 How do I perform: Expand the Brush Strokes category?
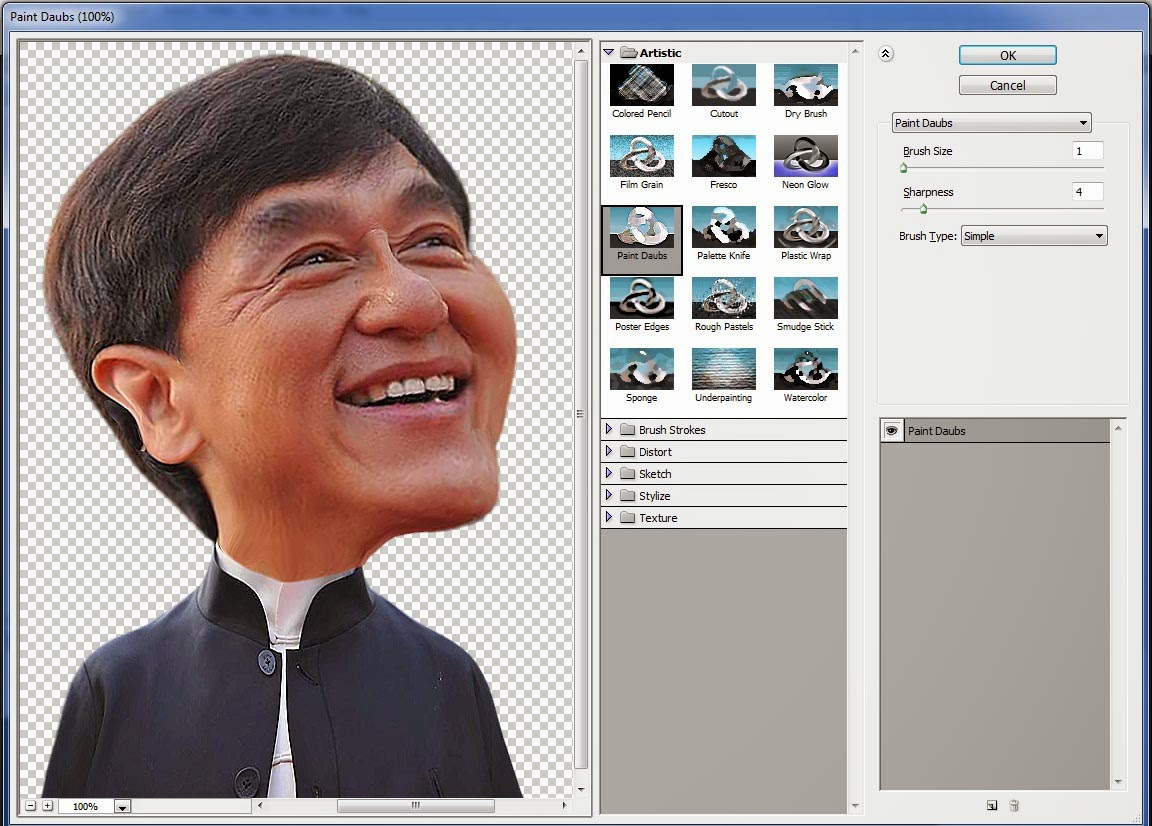[x=610, y=429]
